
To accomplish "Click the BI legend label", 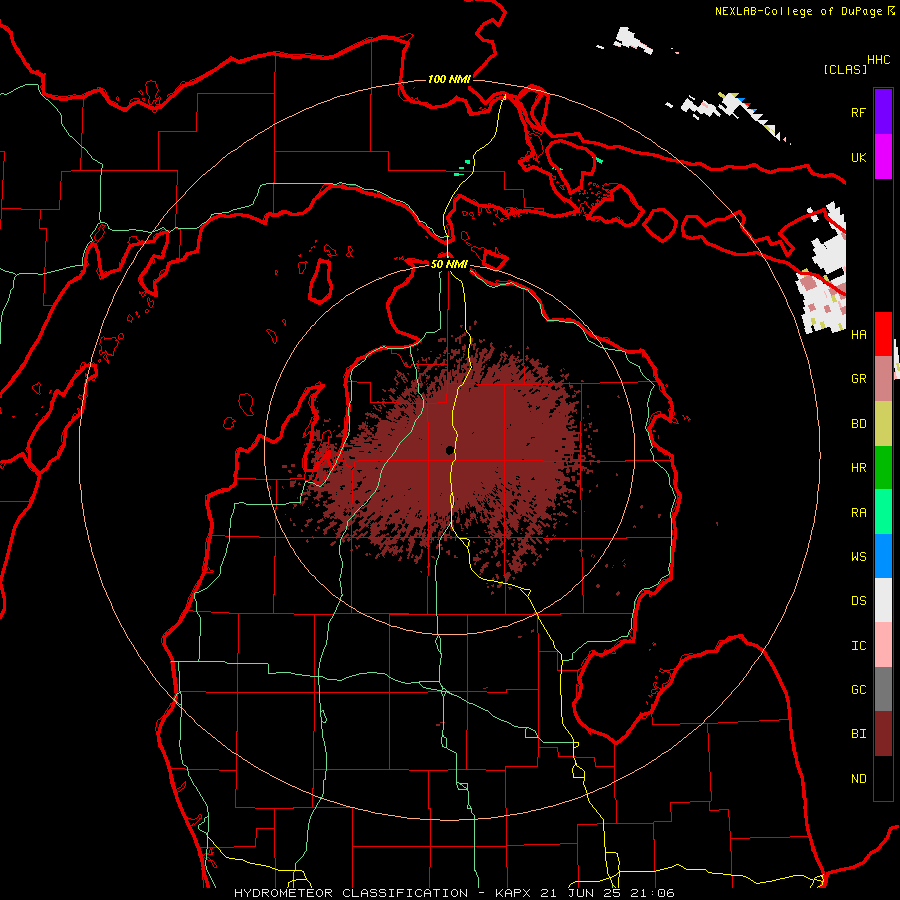I will [858, 734].
